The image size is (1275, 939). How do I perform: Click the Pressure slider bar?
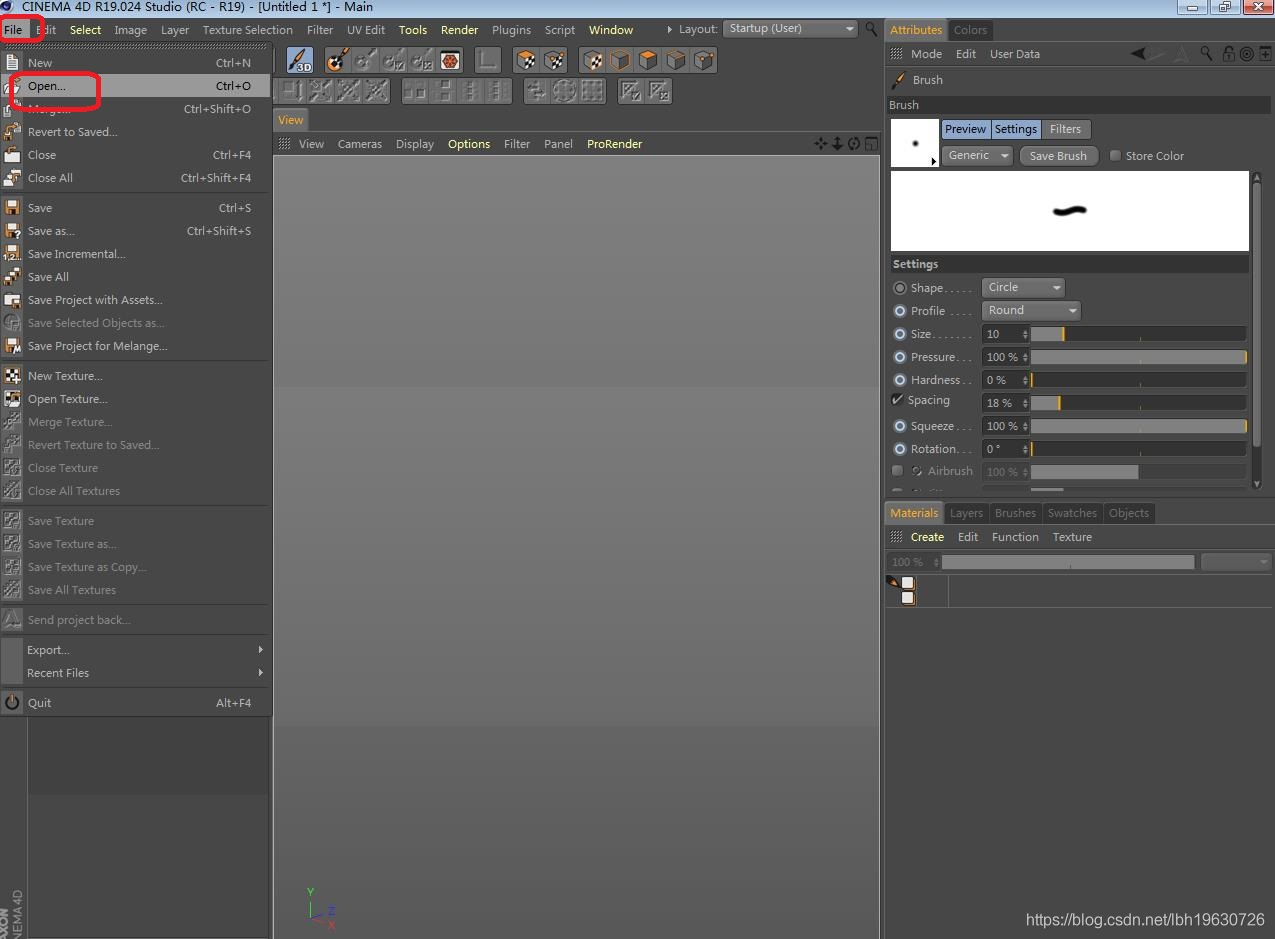(1138, 357)
